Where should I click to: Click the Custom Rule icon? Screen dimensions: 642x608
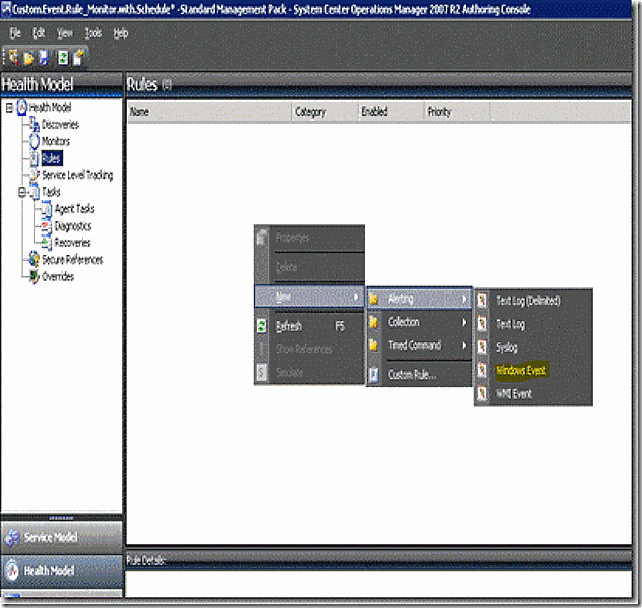point(373,375)
